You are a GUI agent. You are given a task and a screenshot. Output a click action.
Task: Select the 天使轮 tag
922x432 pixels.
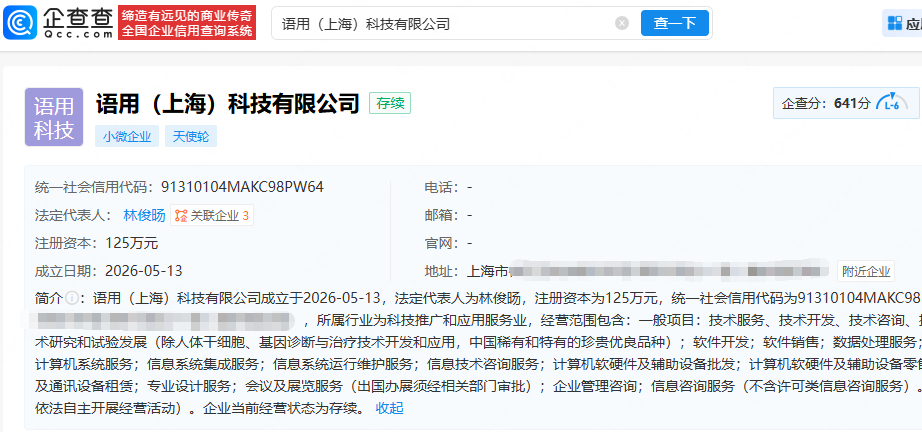pos(191,136)
